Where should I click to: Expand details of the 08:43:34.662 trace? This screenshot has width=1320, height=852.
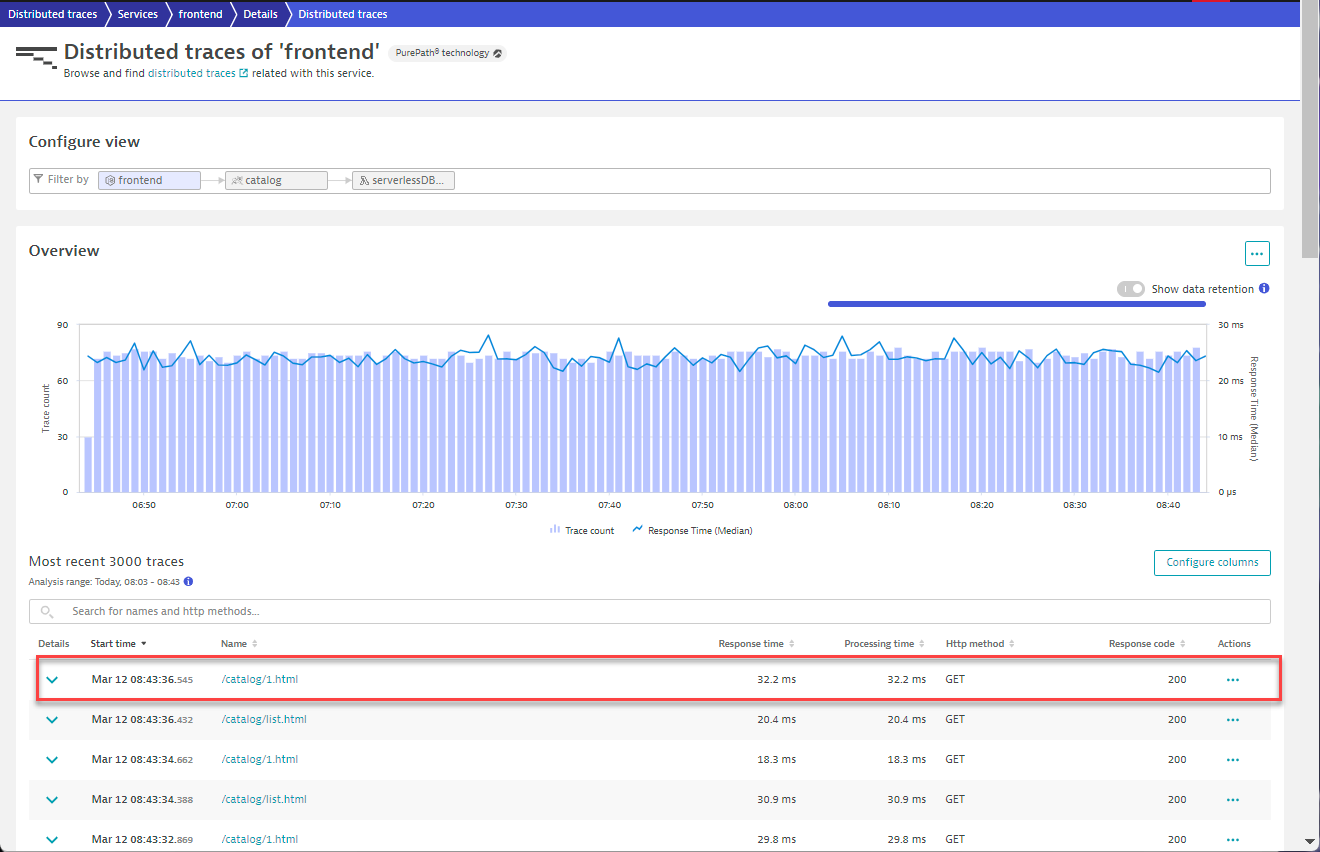tap(52, 760)
